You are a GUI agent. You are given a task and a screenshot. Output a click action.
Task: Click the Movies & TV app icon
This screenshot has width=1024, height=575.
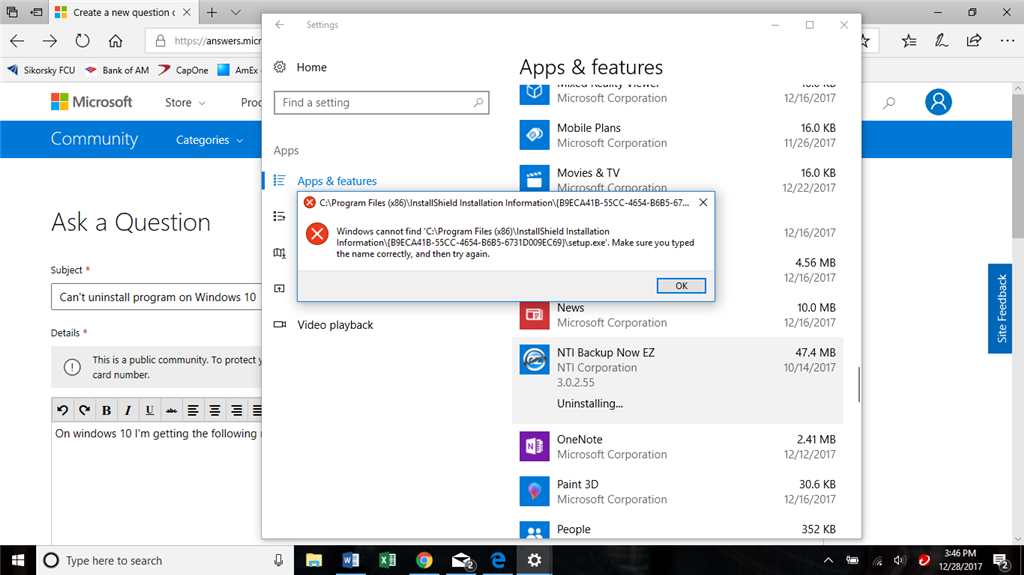point(534,180)
